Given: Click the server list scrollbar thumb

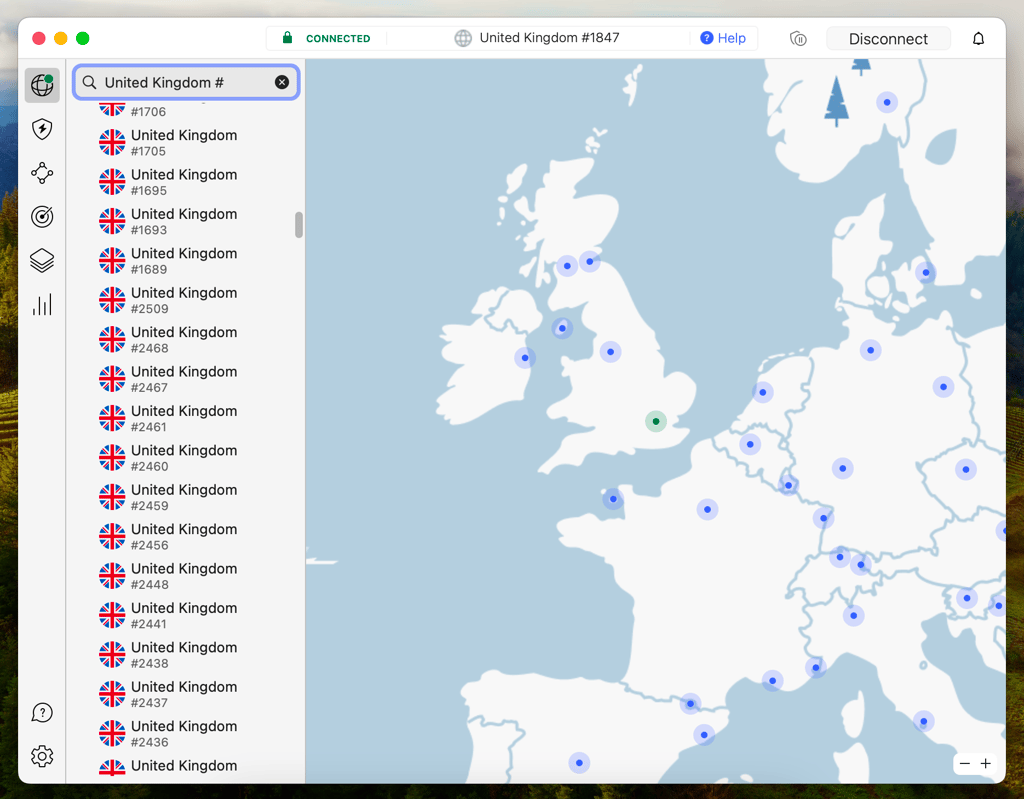Looking at the screenshot, I should point(299,225).
